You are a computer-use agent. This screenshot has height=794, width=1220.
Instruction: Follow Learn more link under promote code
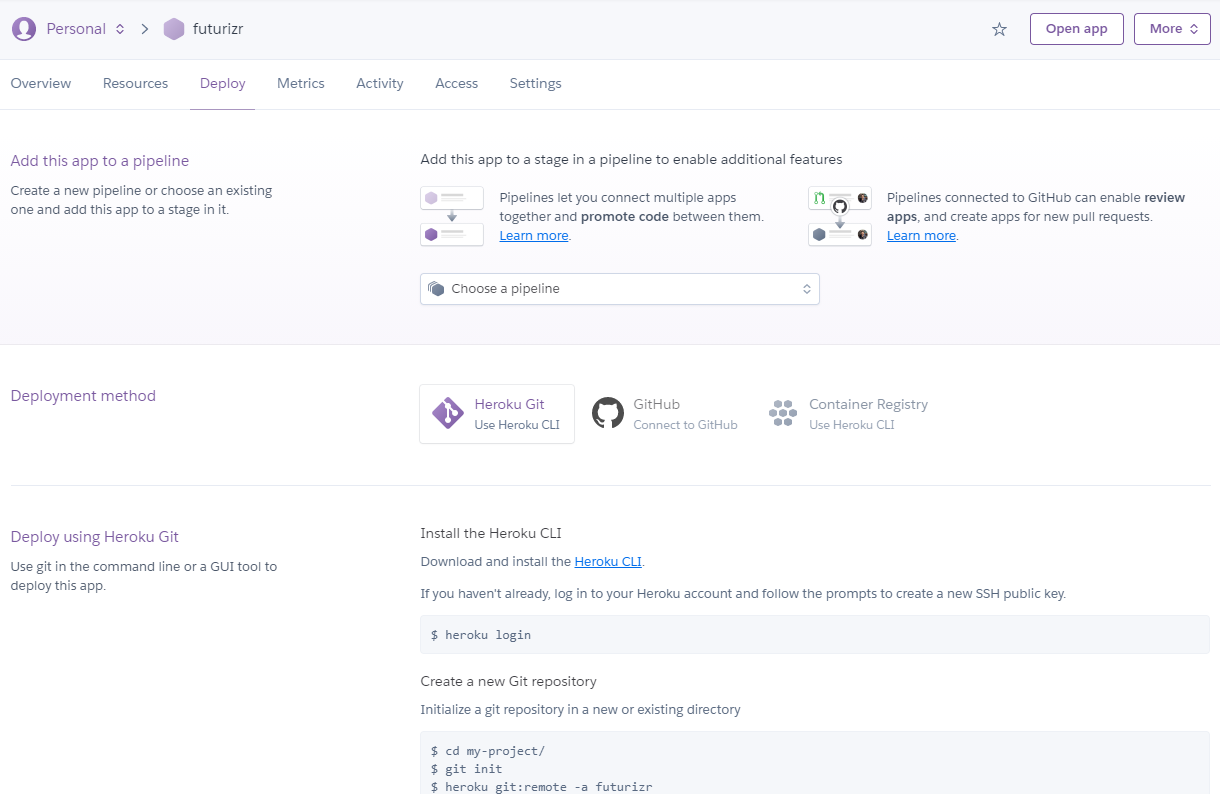pyautogui.click(x=534, y=236)
